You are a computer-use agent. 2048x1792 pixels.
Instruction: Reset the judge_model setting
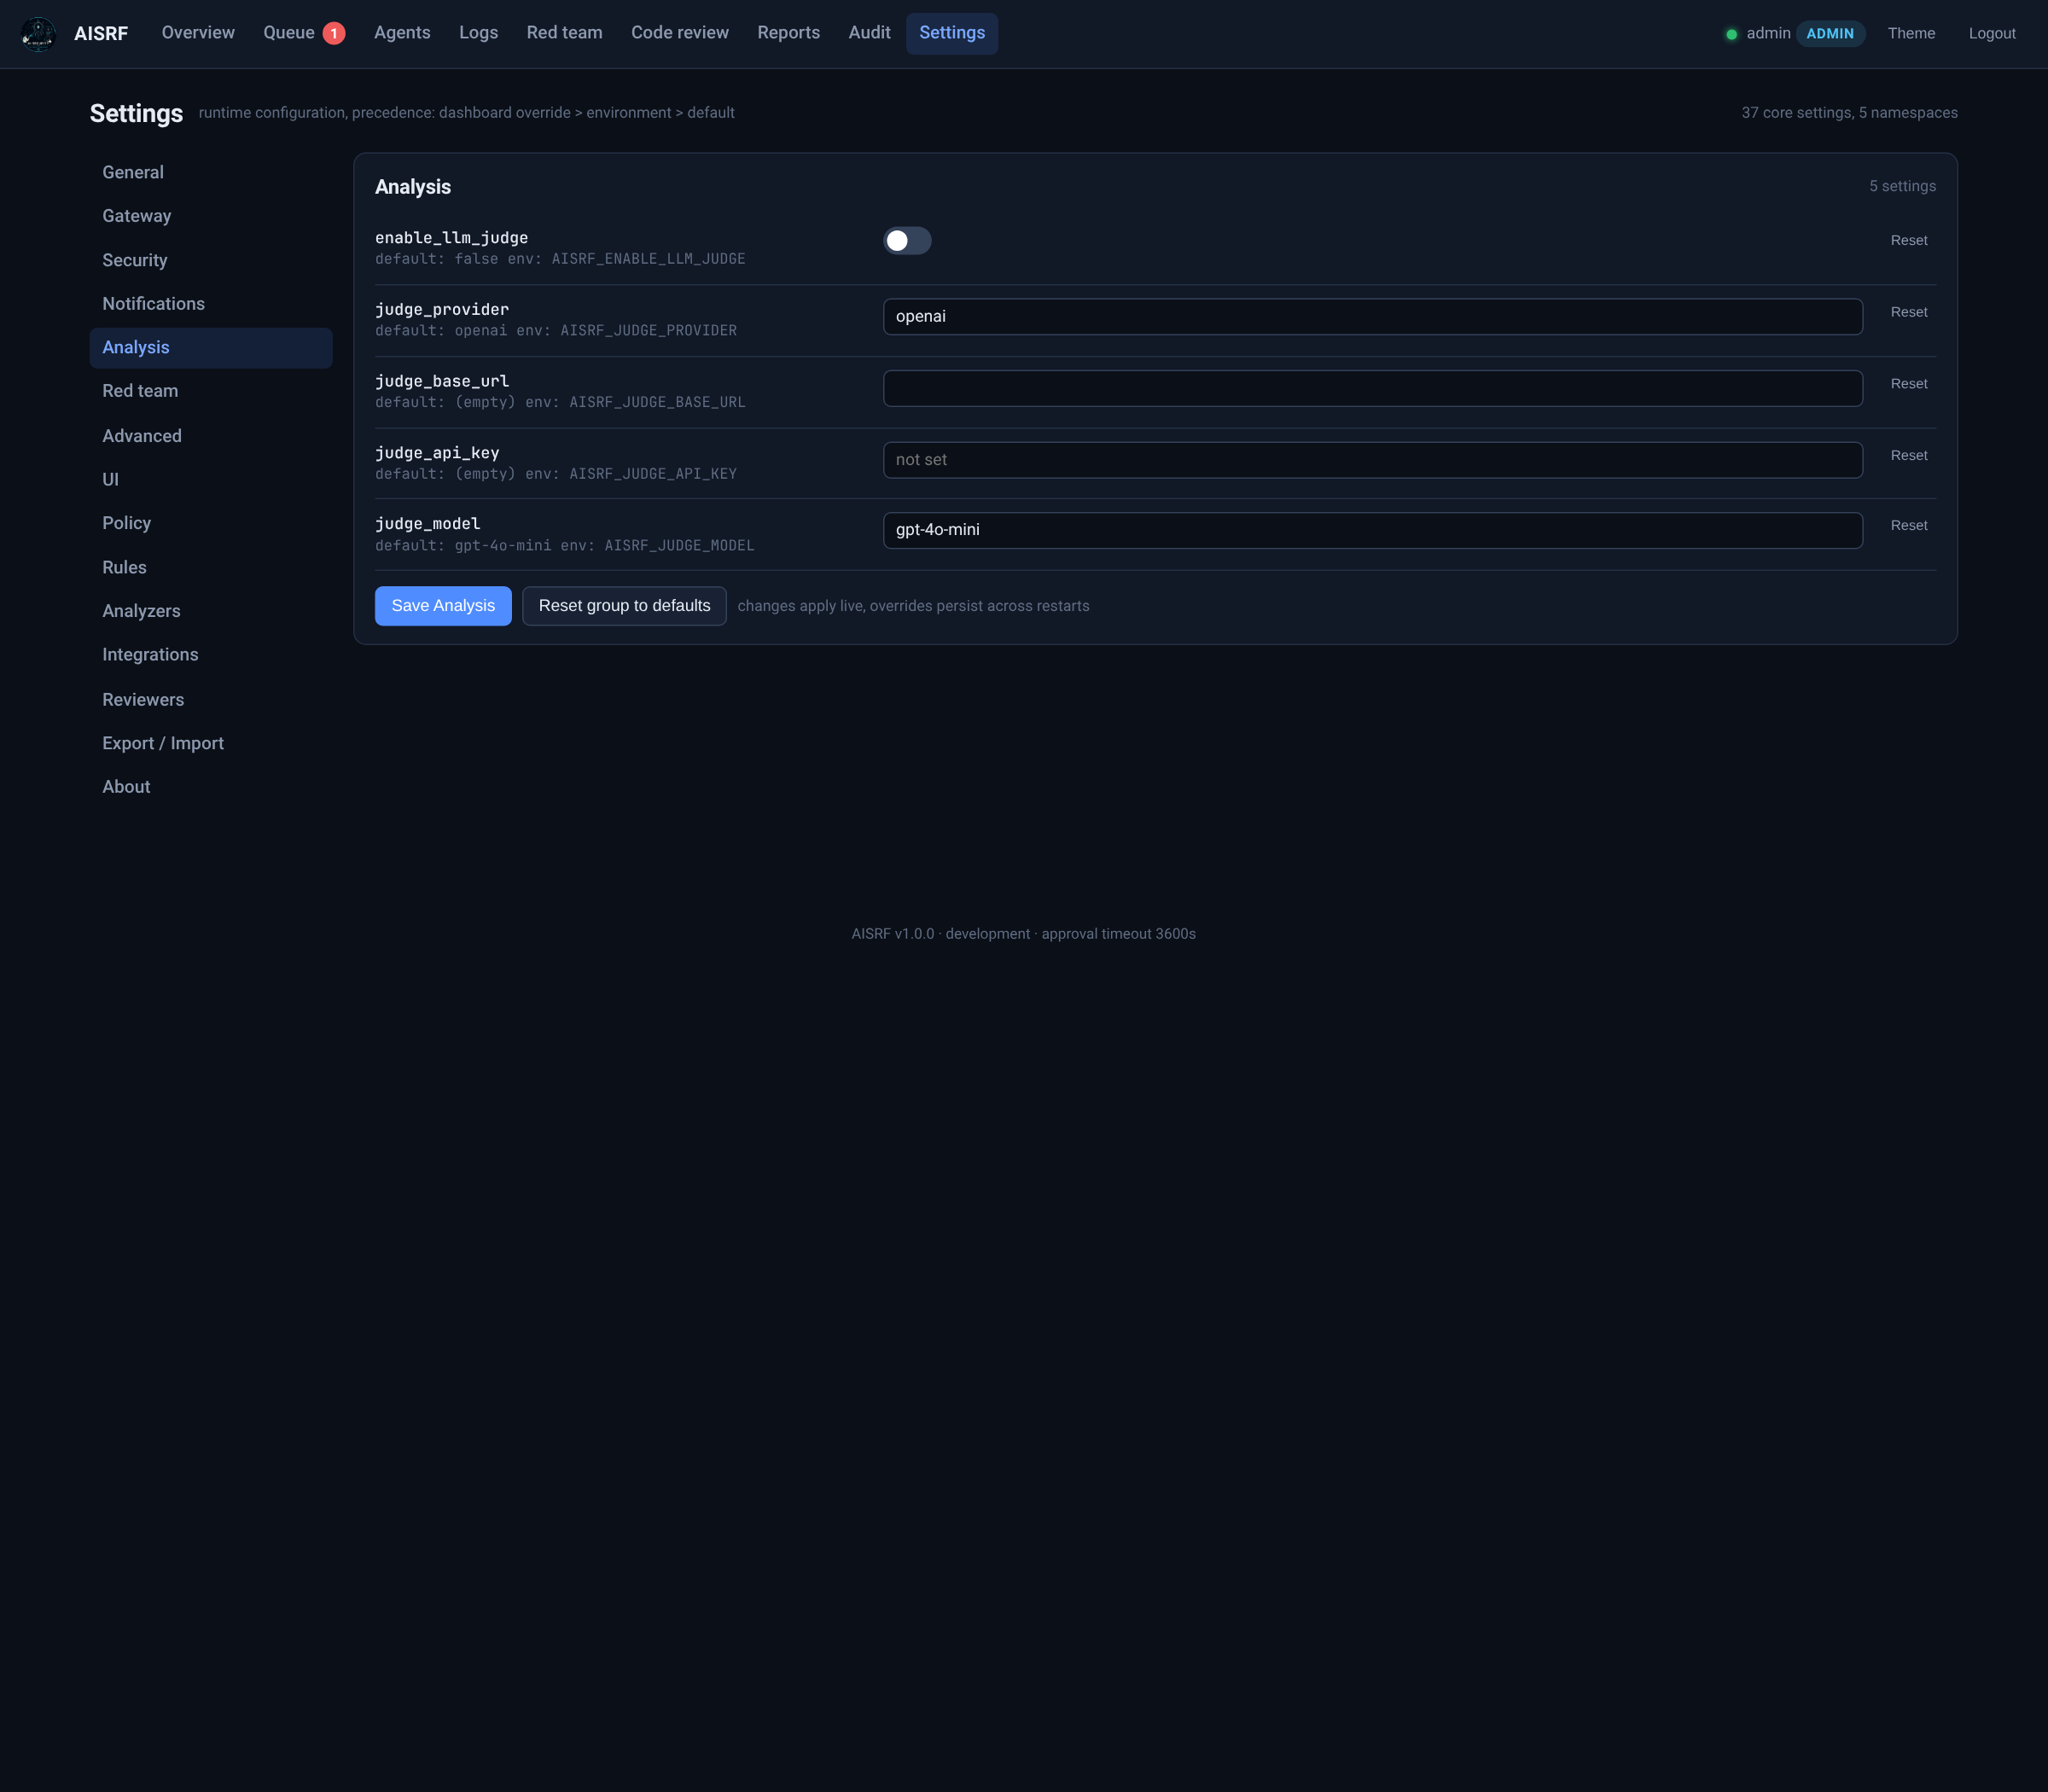tap(1908, 526)
